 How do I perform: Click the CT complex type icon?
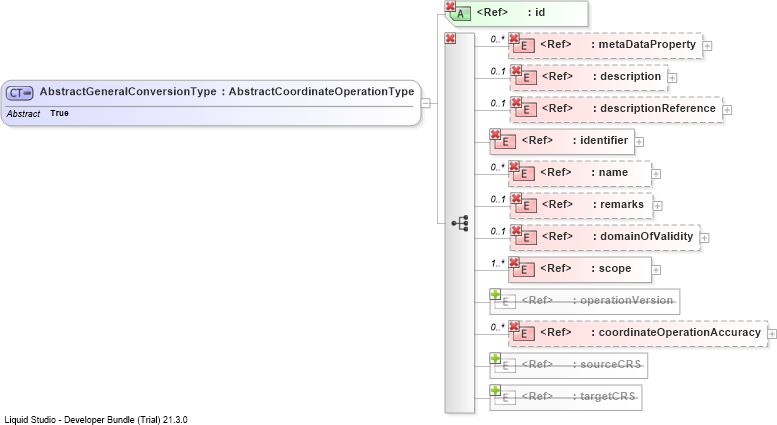19,93
